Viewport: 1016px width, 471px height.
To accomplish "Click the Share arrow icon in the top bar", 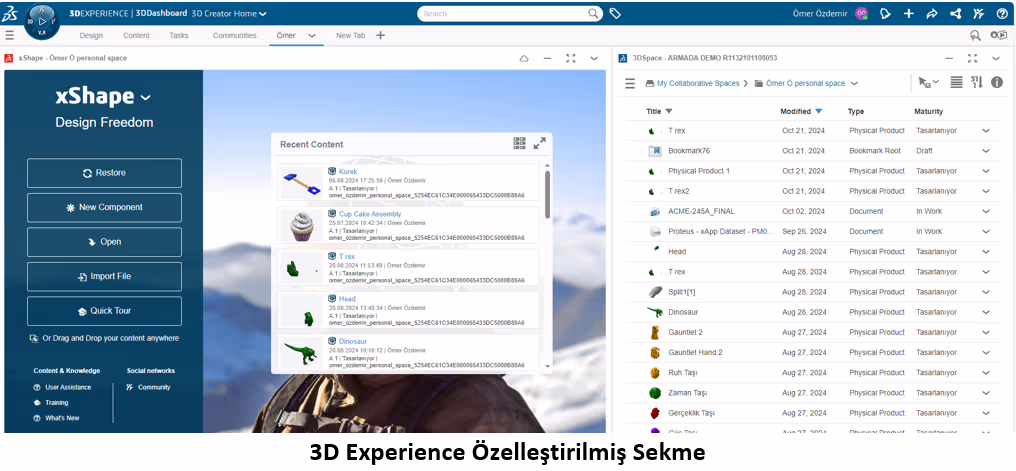I will [932, 13].
